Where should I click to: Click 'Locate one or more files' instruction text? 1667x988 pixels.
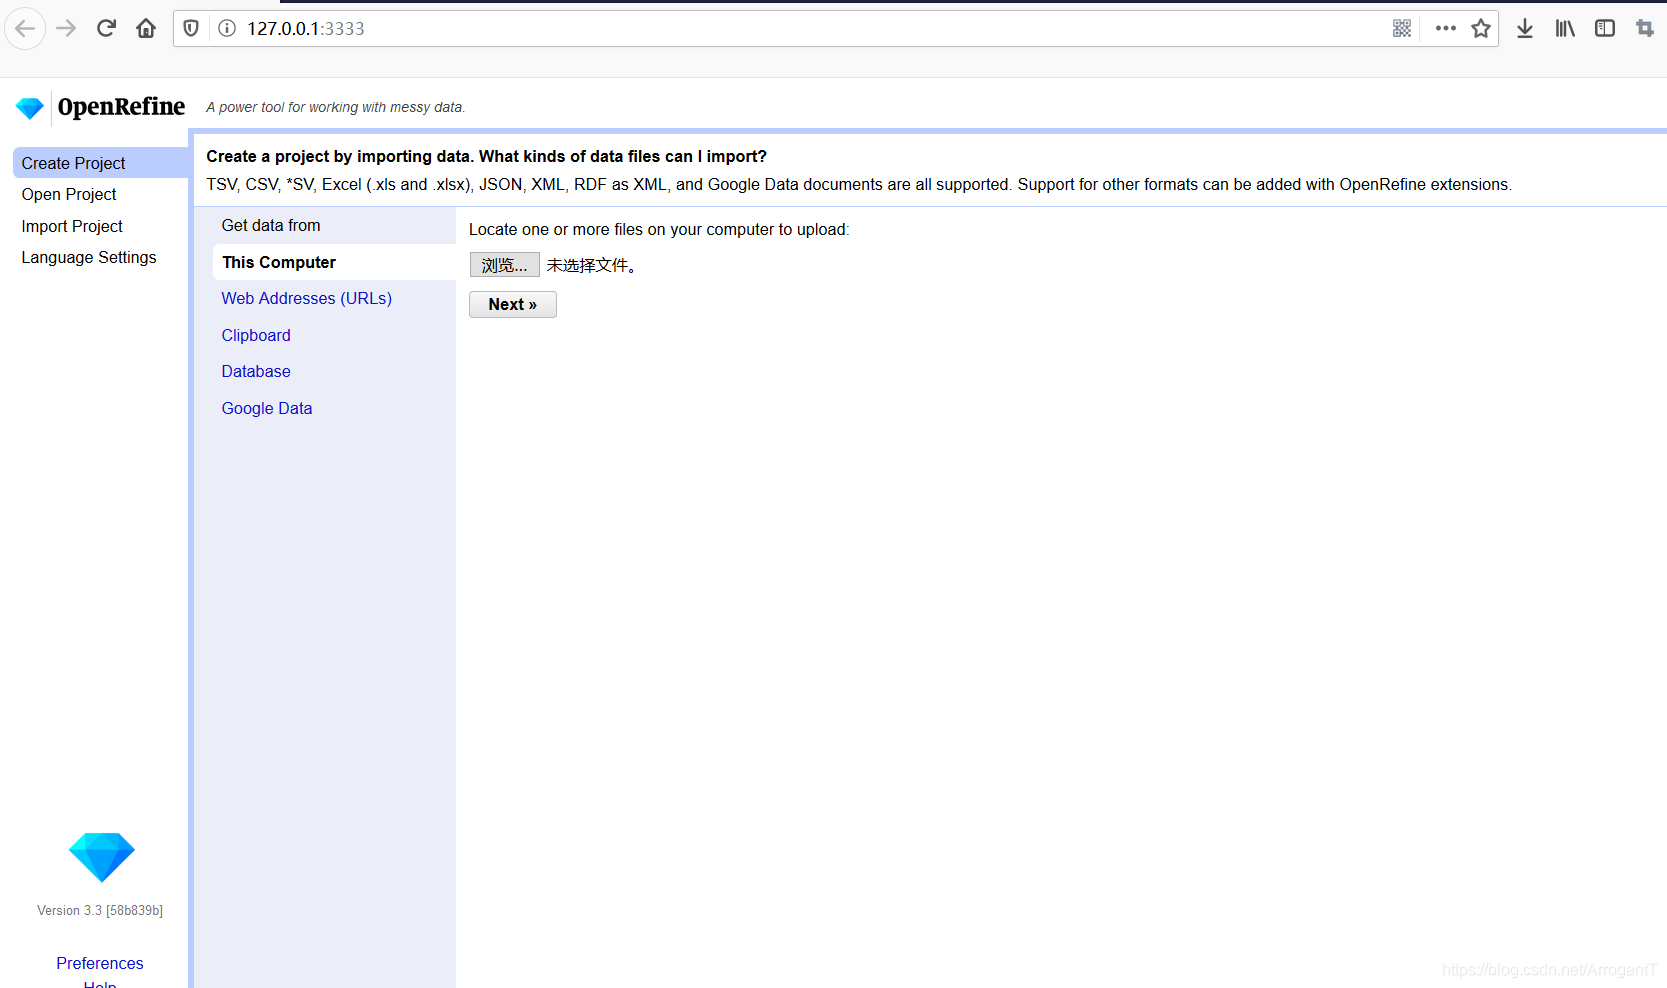click(659, 229)
